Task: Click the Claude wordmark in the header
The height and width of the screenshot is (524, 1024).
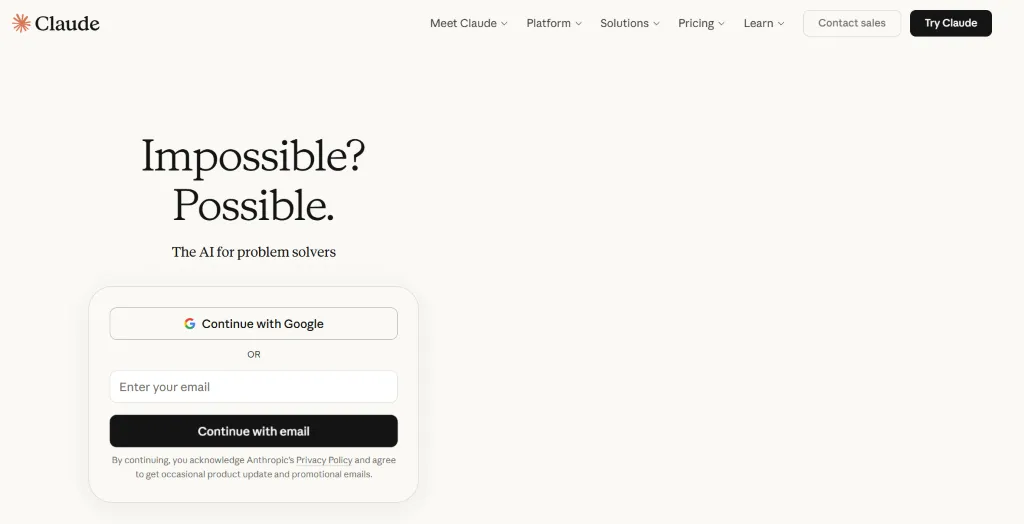Action: (x=67, y=23)
